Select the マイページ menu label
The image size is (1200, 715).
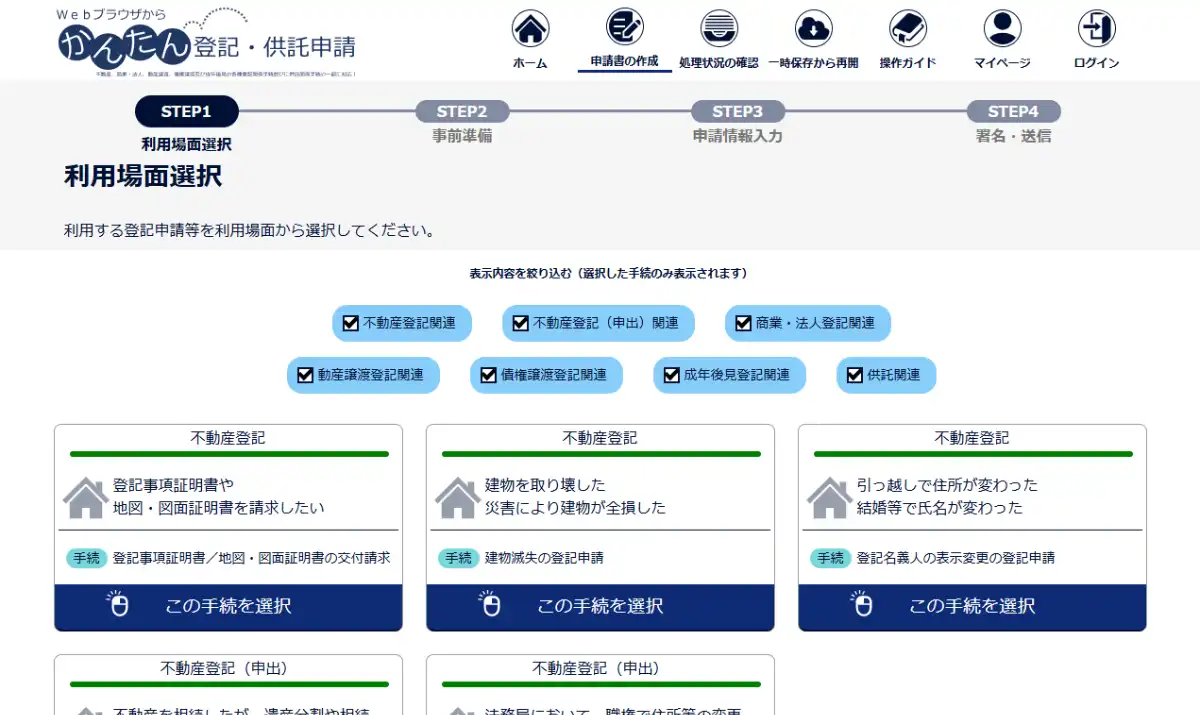tap(1002, 63)
